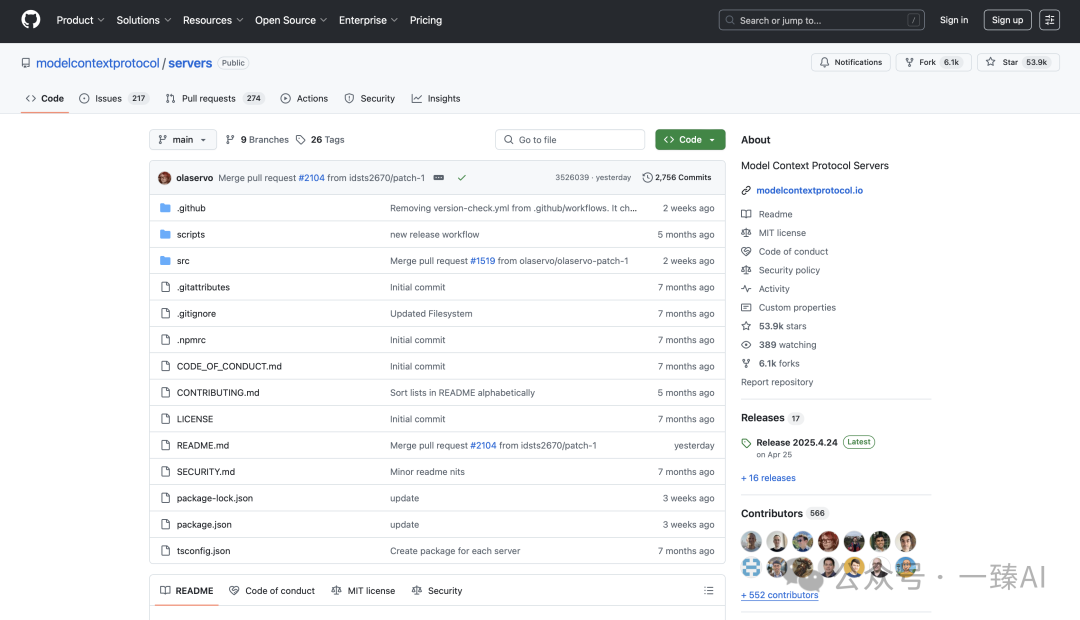This screenshot has width=1080, height=620.
Task: Open pull request #2104 in commit bar
Action: 311,178
